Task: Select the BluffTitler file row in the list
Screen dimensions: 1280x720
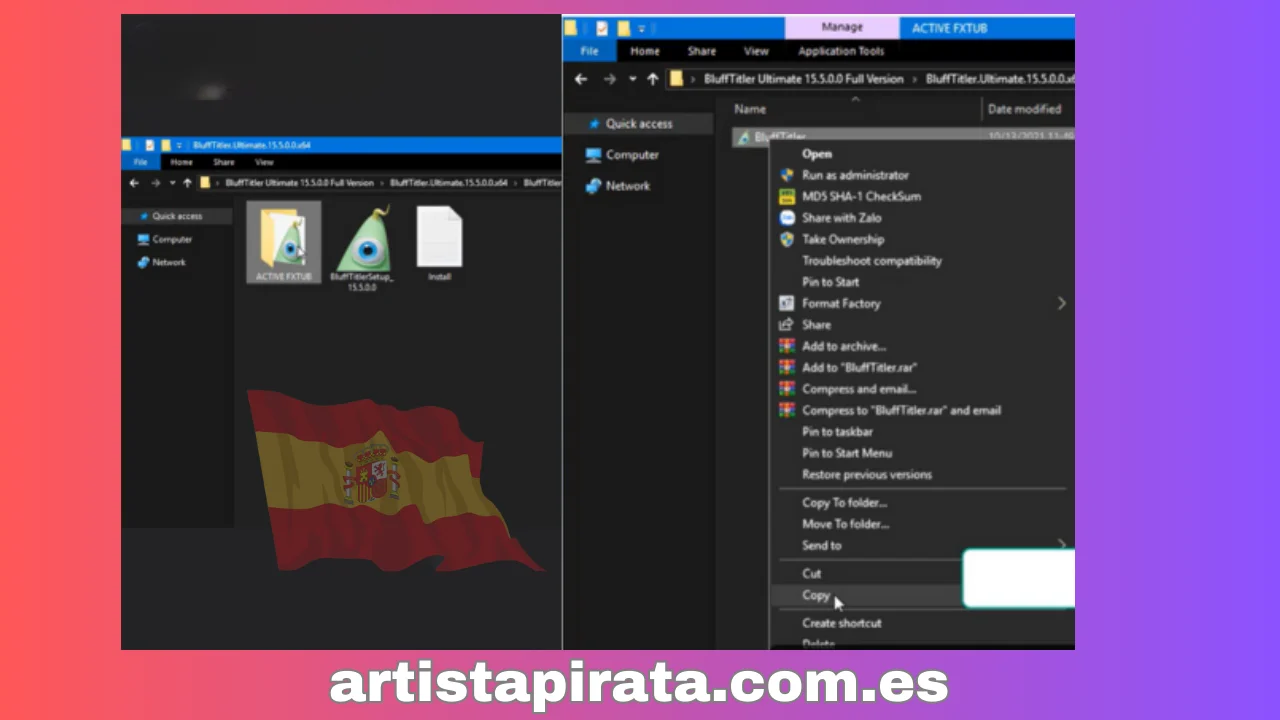Action: (x=904, y=137)
